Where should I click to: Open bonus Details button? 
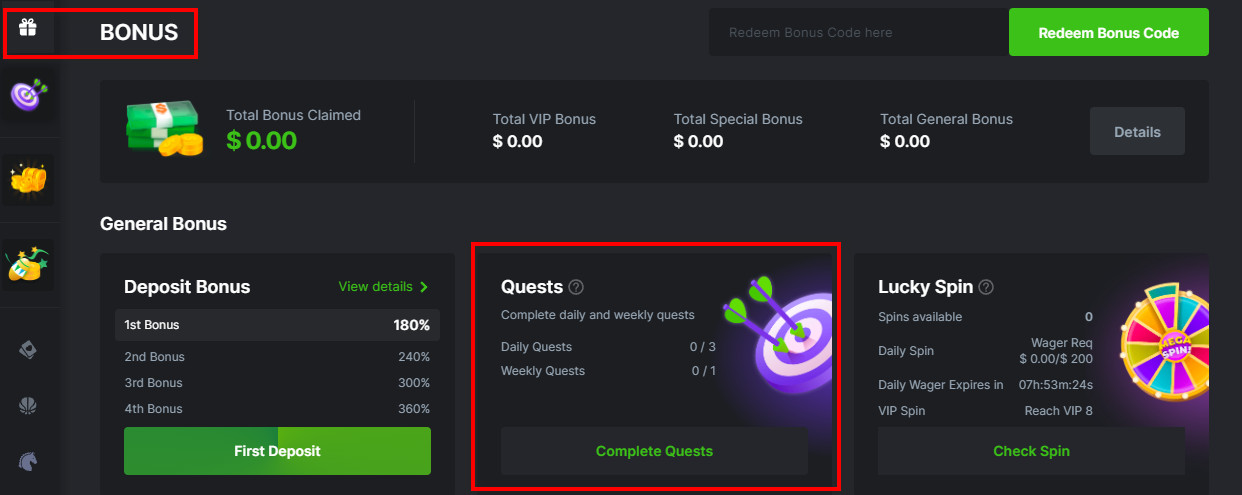[x=1137, y=132]
